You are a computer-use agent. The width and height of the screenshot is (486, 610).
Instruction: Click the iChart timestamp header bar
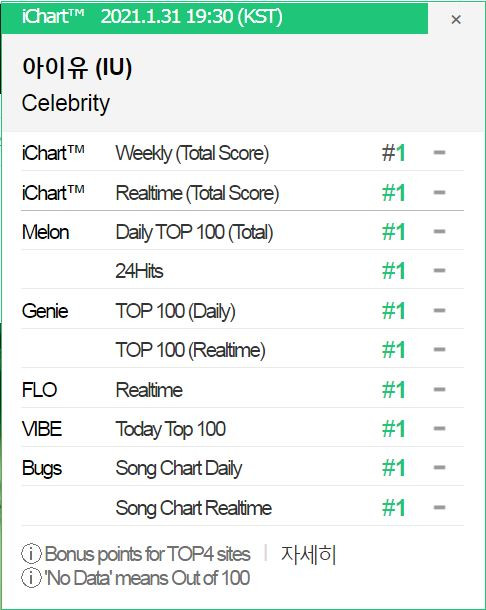pyautogui.click(x=215, y=17)
